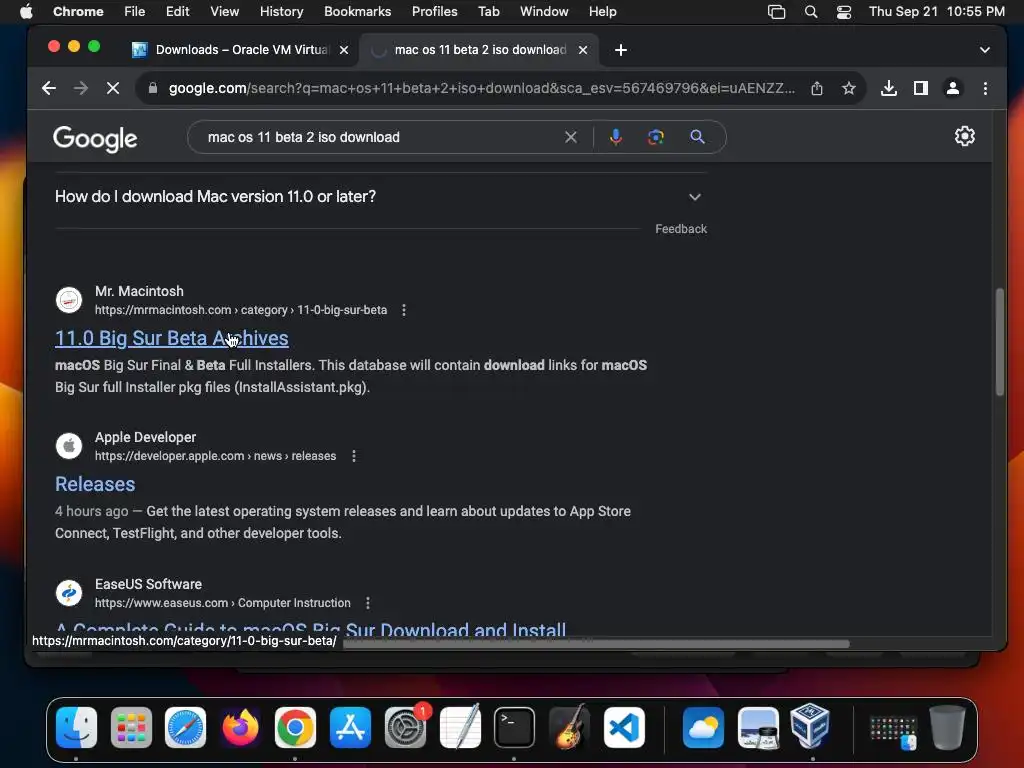Viewport: 1024px width, 768px height.
Task: Open Apple Developer Releases link
Action: click(x=95, y=484)
